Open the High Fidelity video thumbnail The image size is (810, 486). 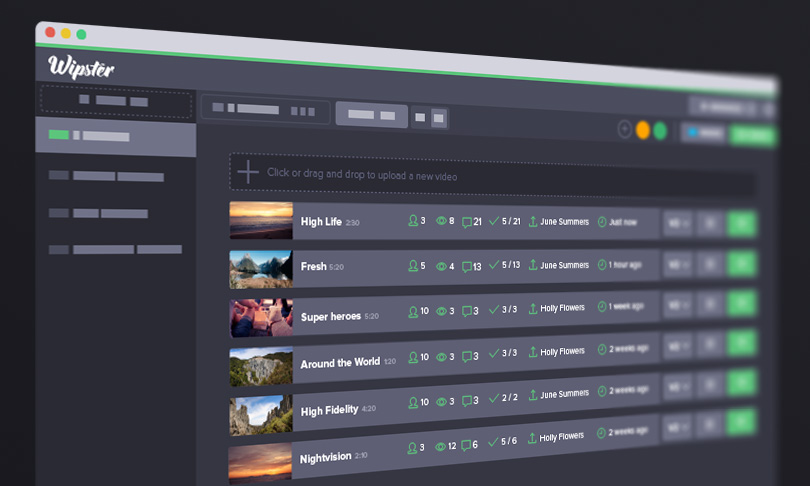click(x=261, y=415)
